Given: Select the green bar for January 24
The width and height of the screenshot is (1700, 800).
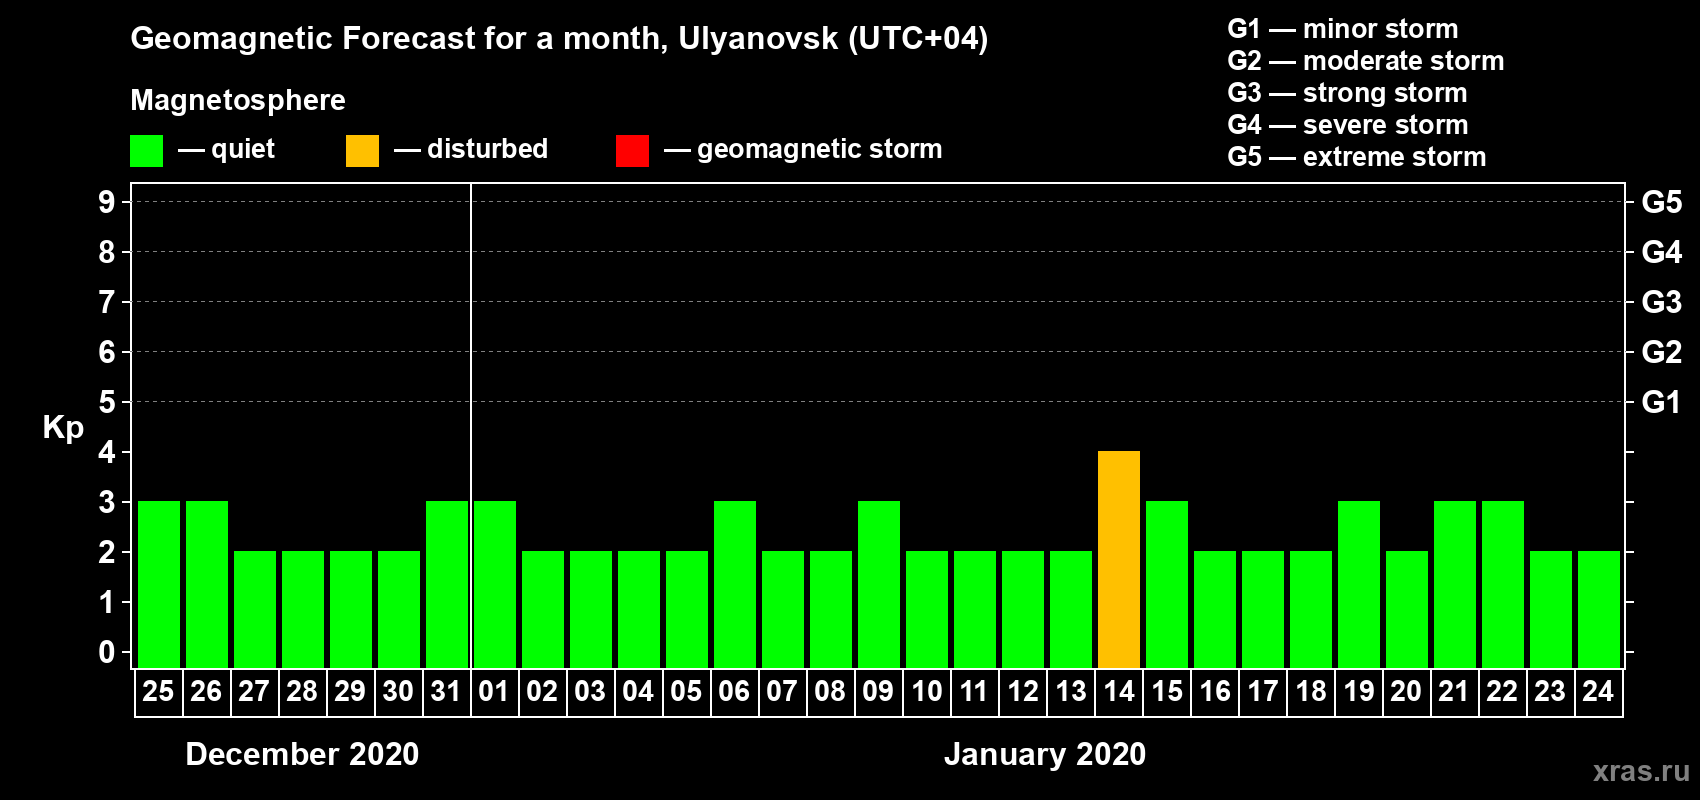Looking at the screenshot, I should tap(1599, 610).
